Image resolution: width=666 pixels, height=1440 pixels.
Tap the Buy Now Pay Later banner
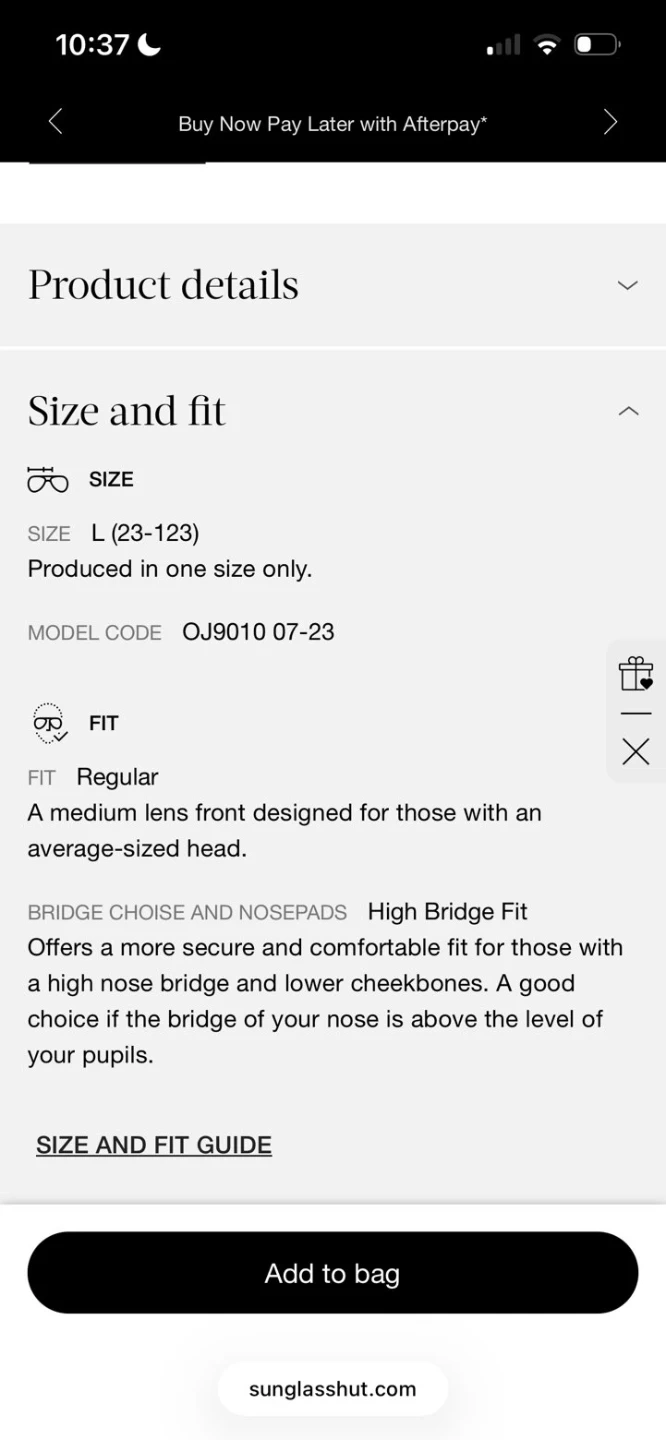332,124
